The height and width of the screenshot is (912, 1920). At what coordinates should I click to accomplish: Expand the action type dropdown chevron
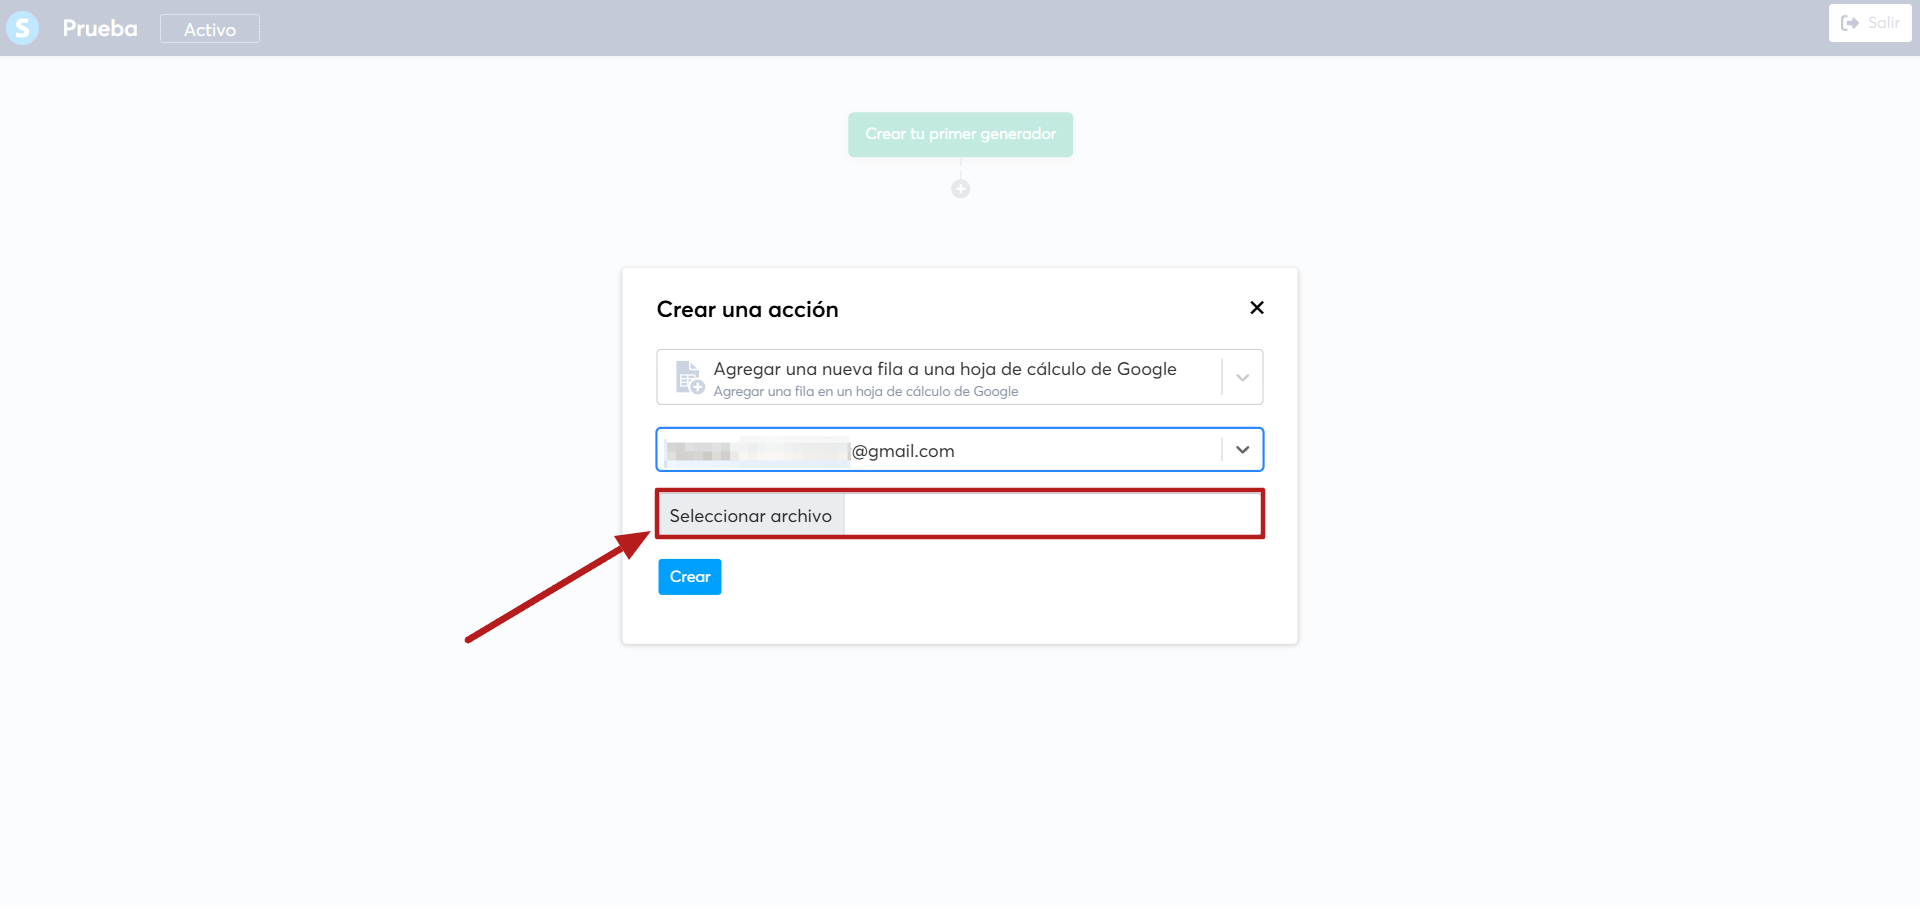(1242, 377)
